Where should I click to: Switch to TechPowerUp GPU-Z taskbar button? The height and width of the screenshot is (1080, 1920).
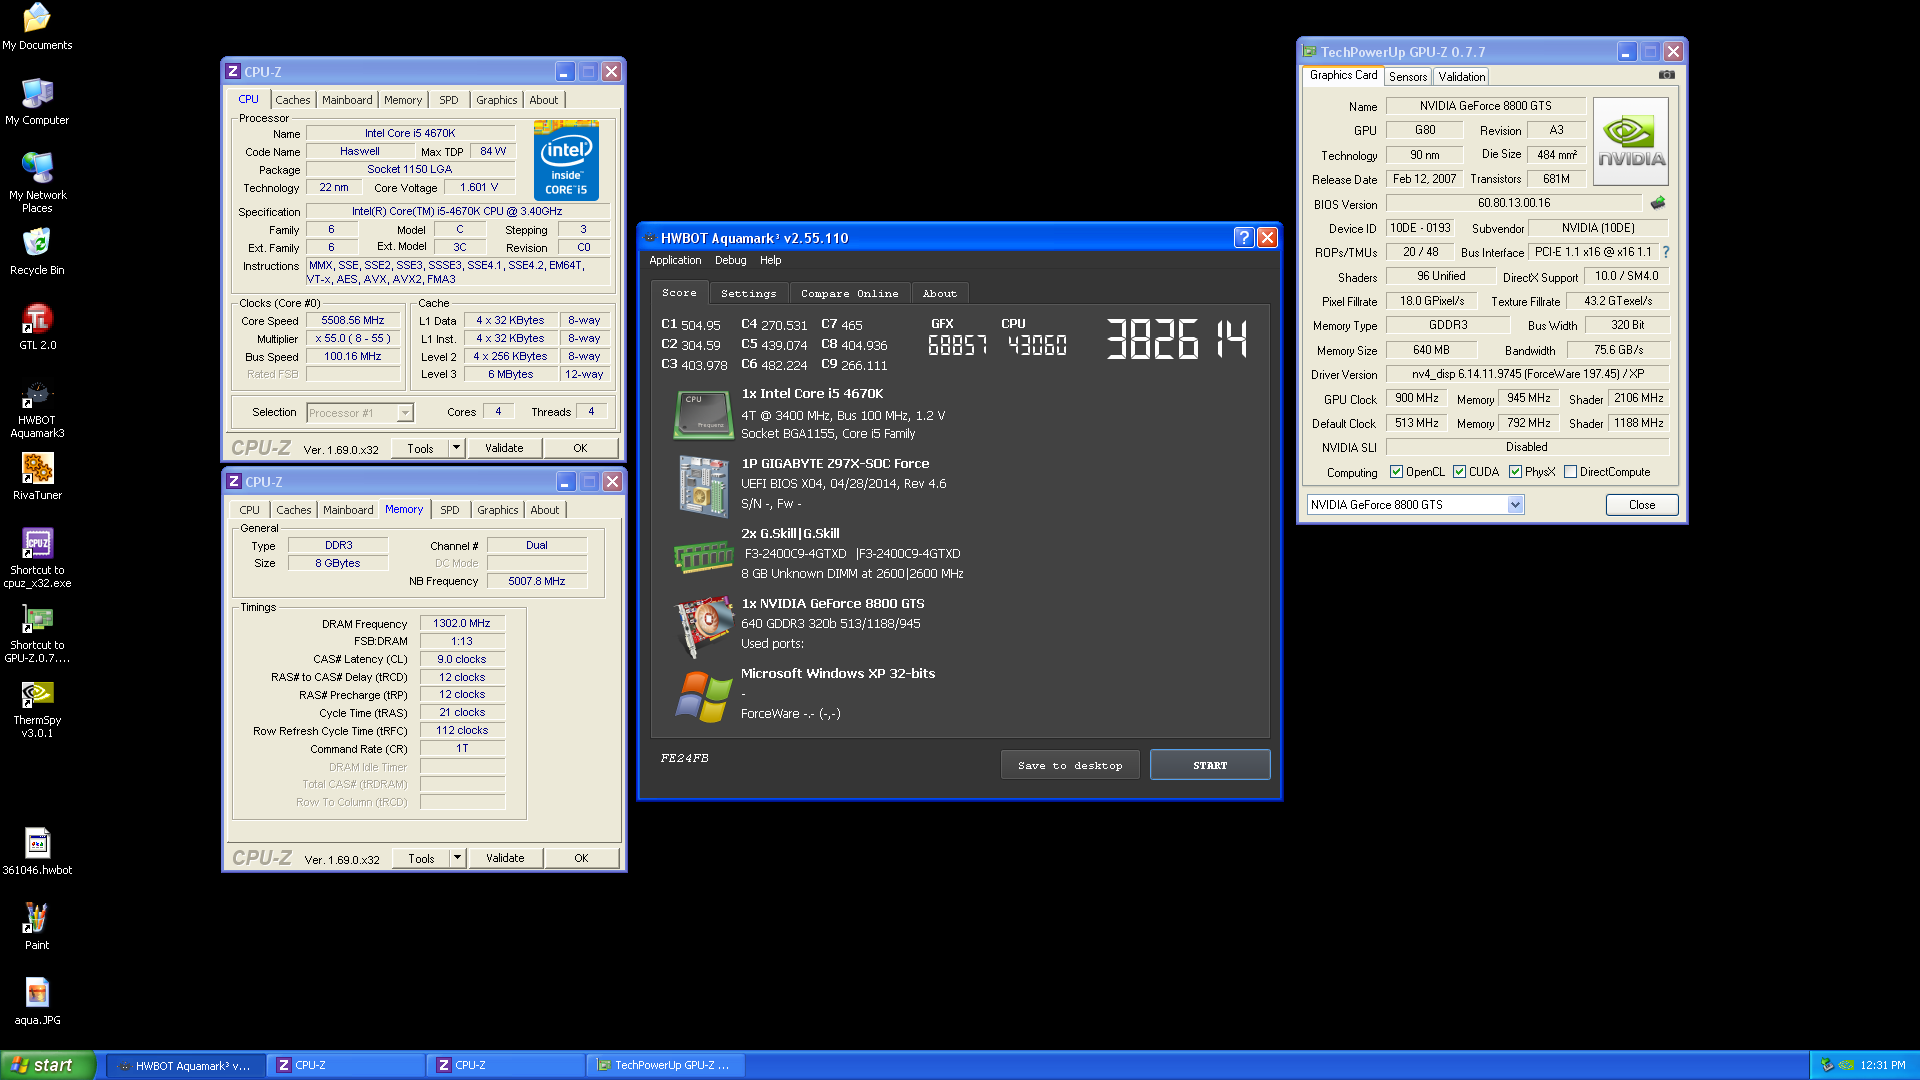(x=665, y=1065)
